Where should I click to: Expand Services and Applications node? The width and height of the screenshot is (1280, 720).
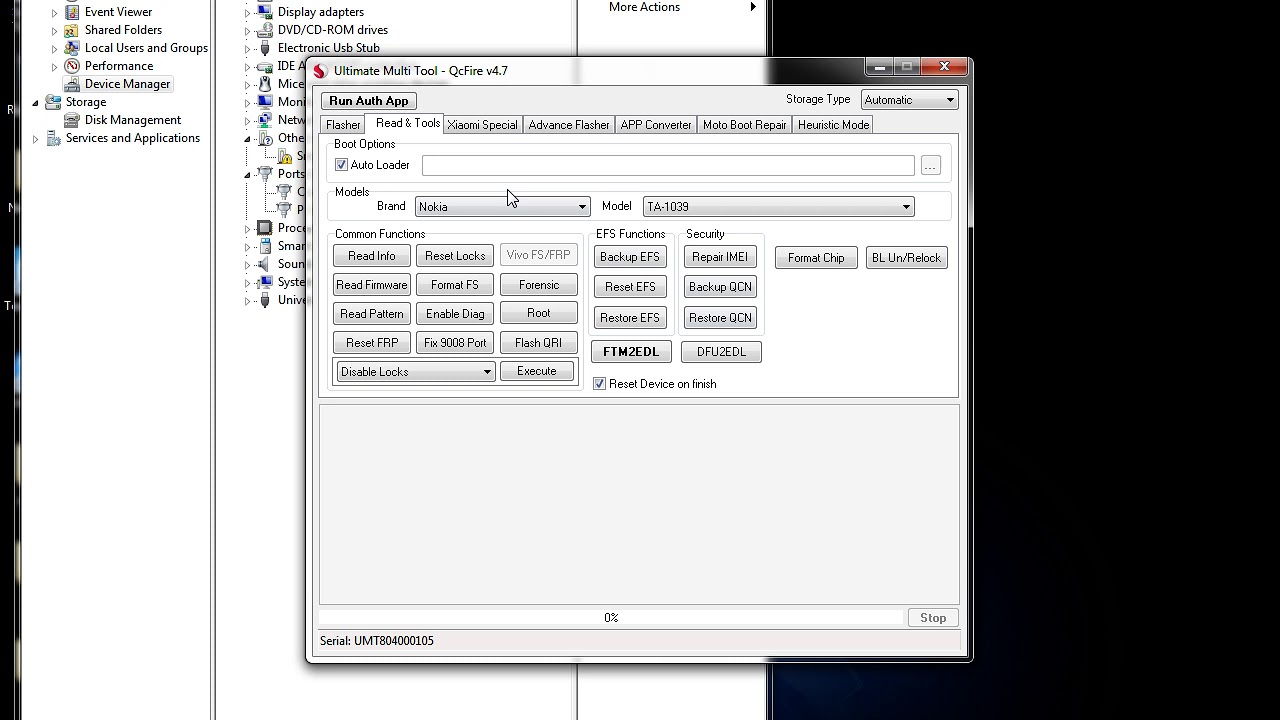(x=35, y=138)
